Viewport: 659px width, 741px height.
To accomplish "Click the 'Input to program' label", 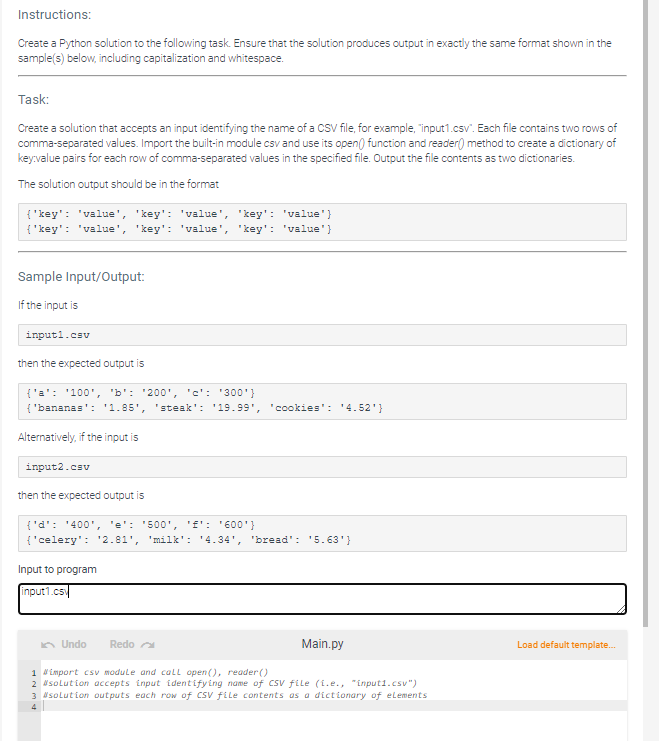I will 57,569.
